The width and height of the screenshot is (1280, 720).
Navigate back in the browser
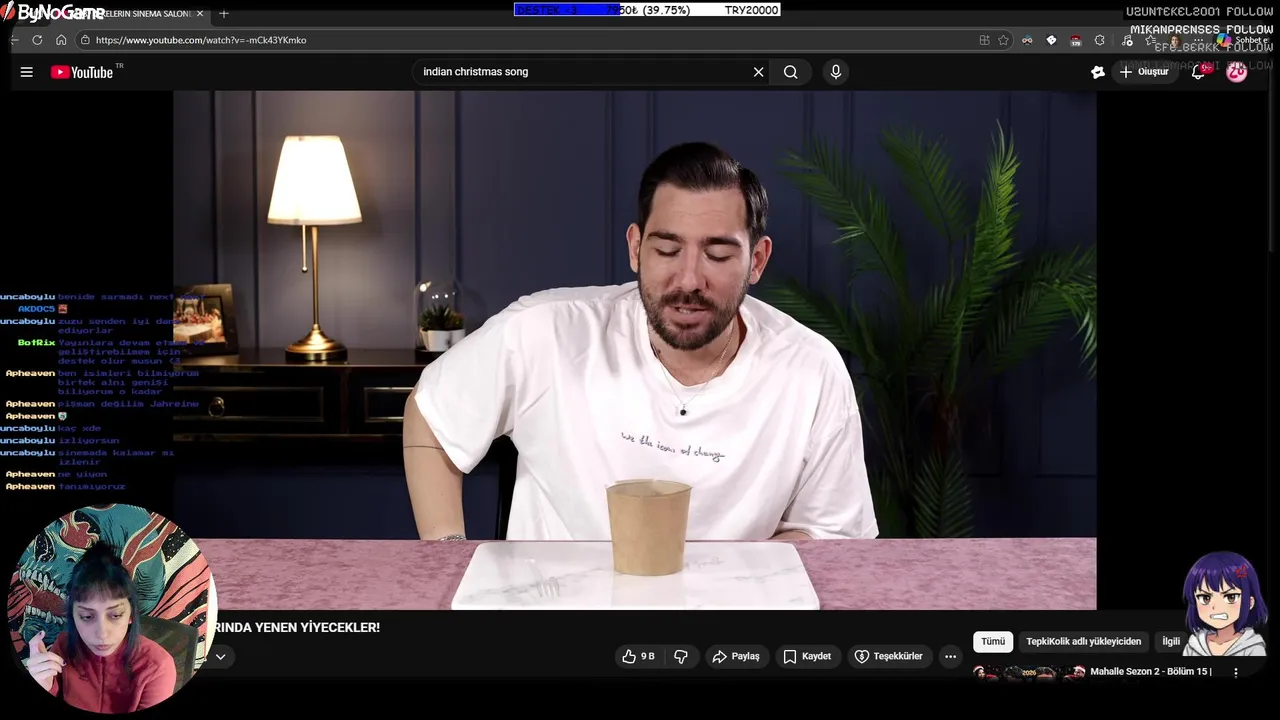[x=14, y=40]
